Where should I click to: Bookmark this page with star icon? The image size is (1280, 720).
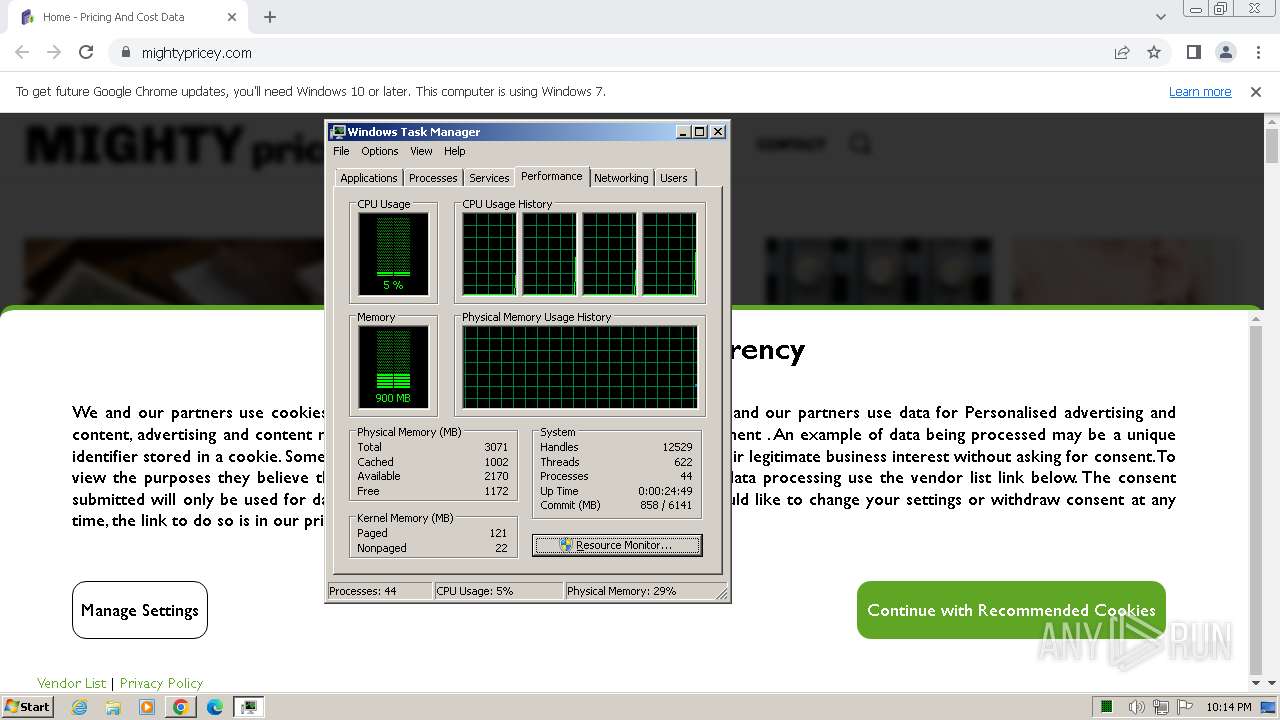[x=1154, y=52]
